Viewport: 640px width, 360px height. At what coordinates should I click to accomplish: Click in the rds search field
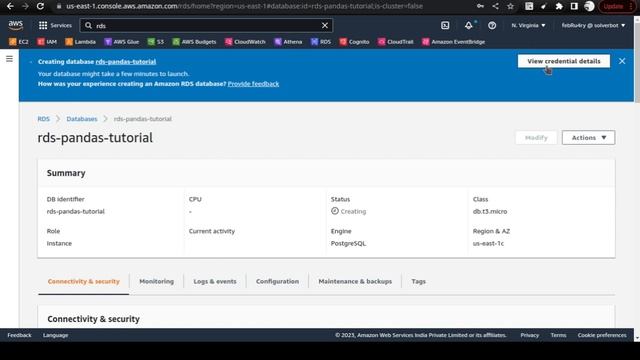point(206,26)
